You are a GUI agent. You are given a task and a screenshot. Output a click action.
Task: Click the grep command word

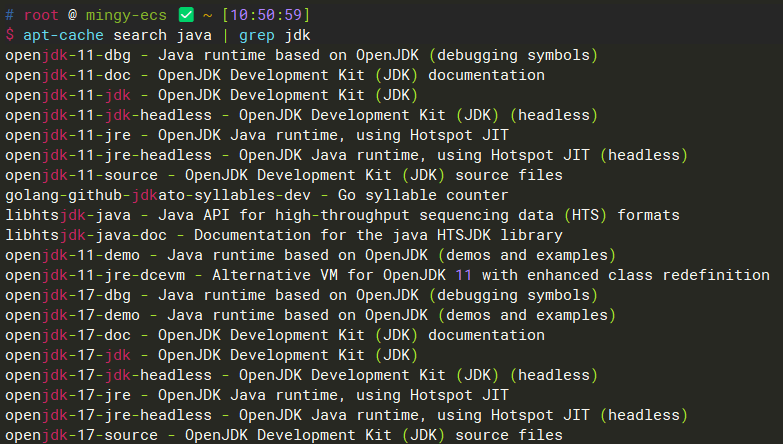[x=257, y=35]
